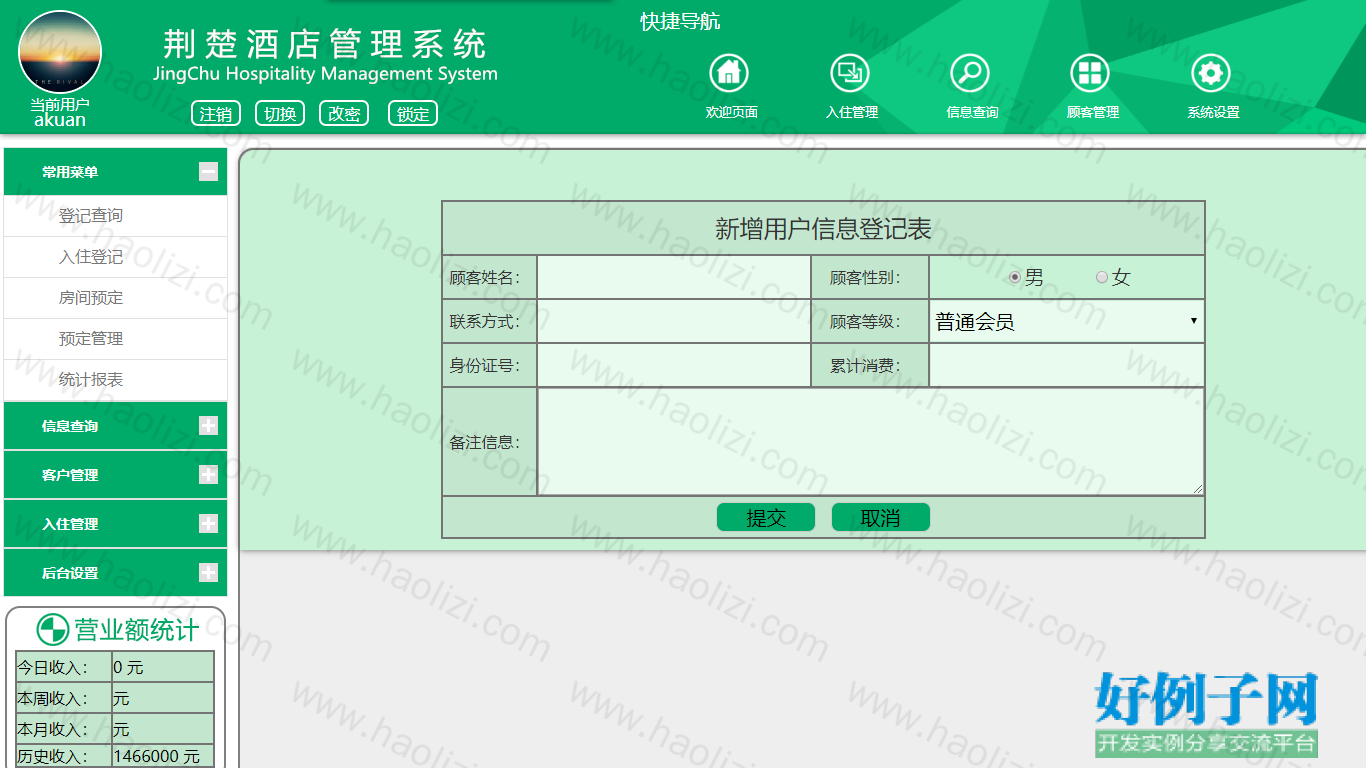Focus the 顾客姓名 input field

pyautogui.click(x=674, y=278)
